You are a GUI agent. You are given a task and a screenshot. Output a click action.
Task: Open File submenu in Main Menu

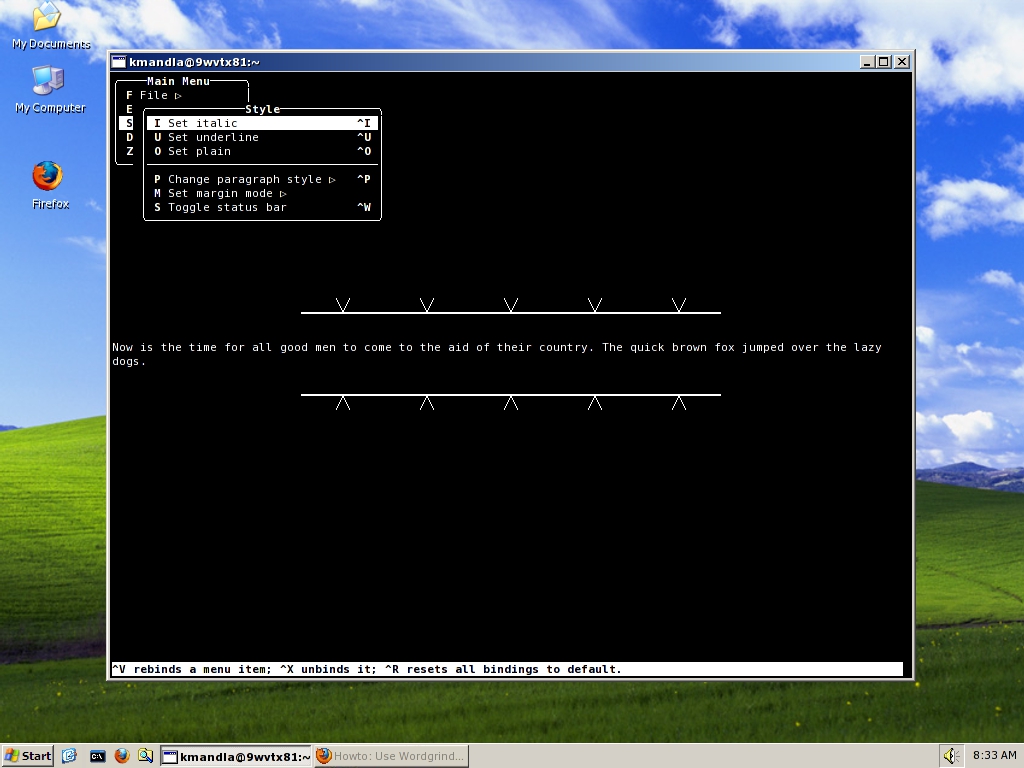point(154,95)
